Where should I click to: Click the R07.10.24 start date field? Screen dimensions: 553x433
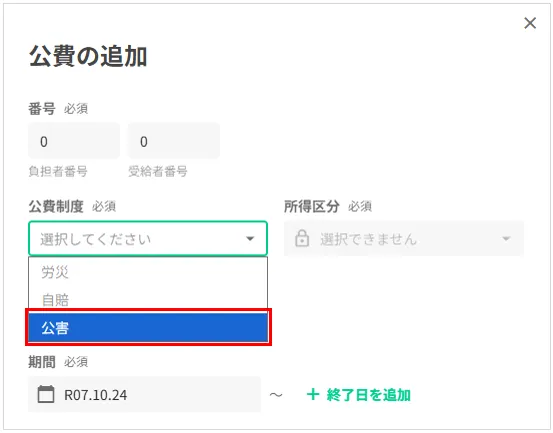click(x=144, y=394)
